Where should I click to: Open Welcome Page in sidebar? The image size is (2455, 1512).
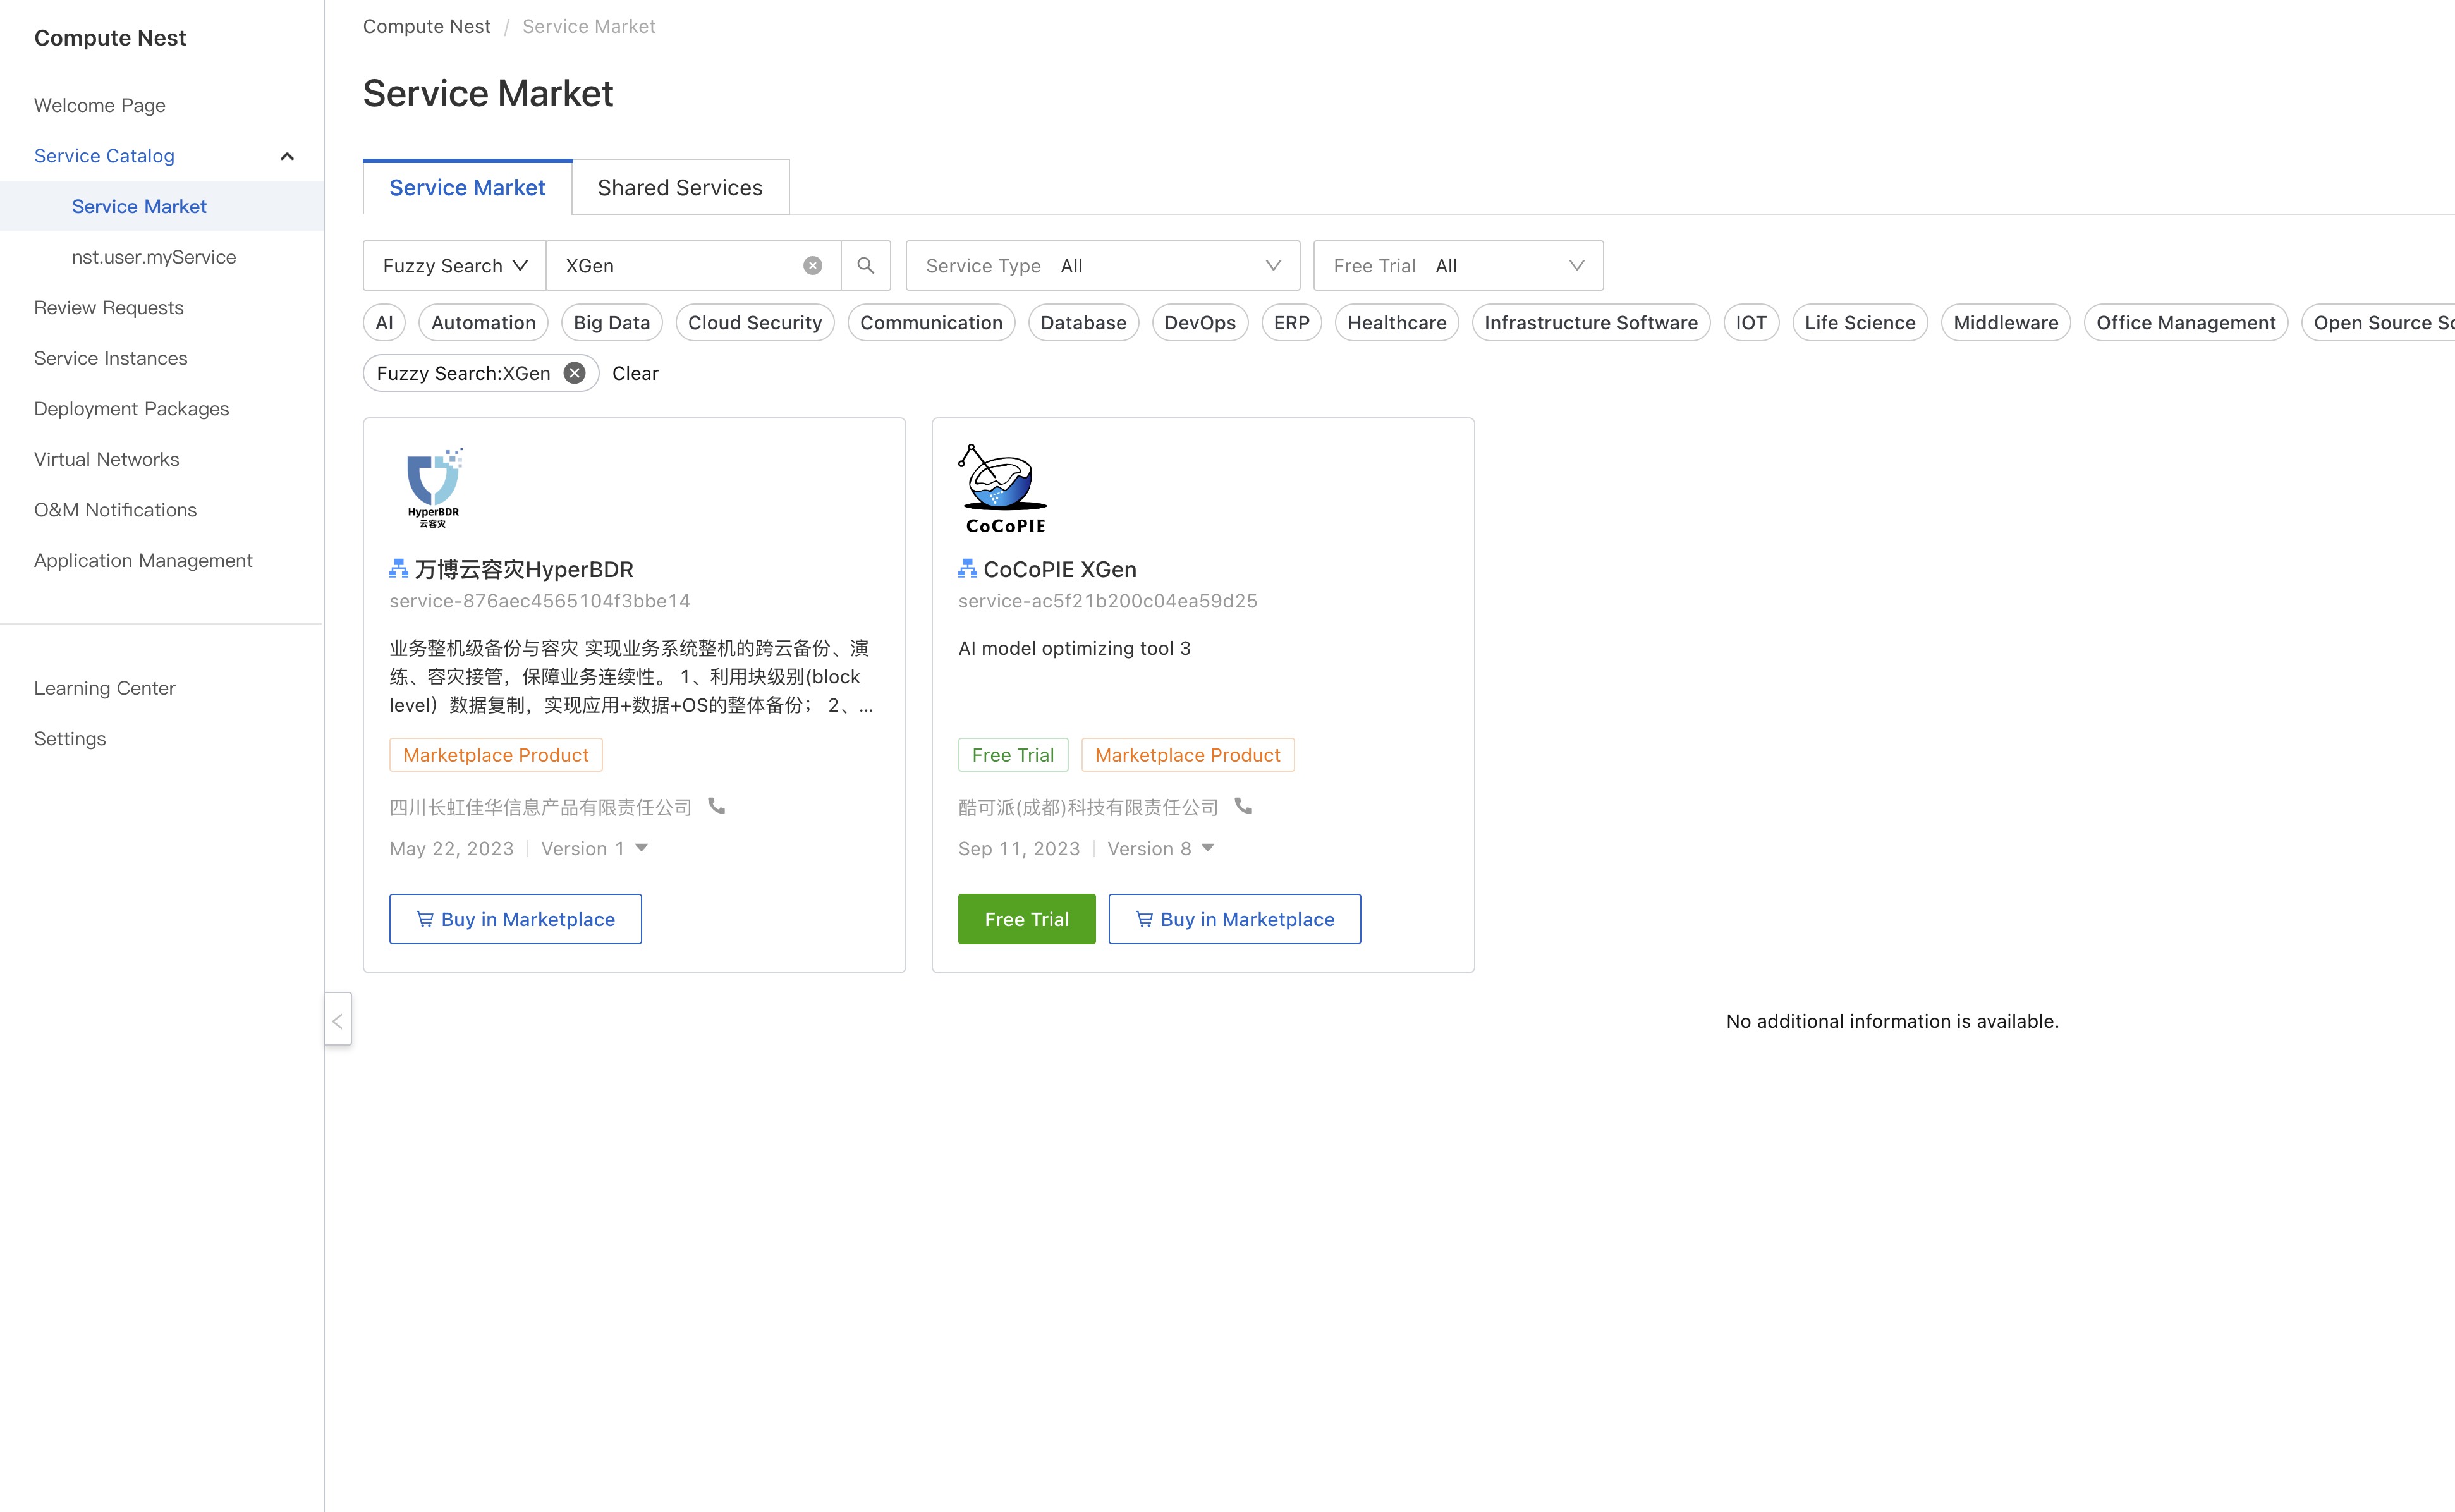coord(100,105)
